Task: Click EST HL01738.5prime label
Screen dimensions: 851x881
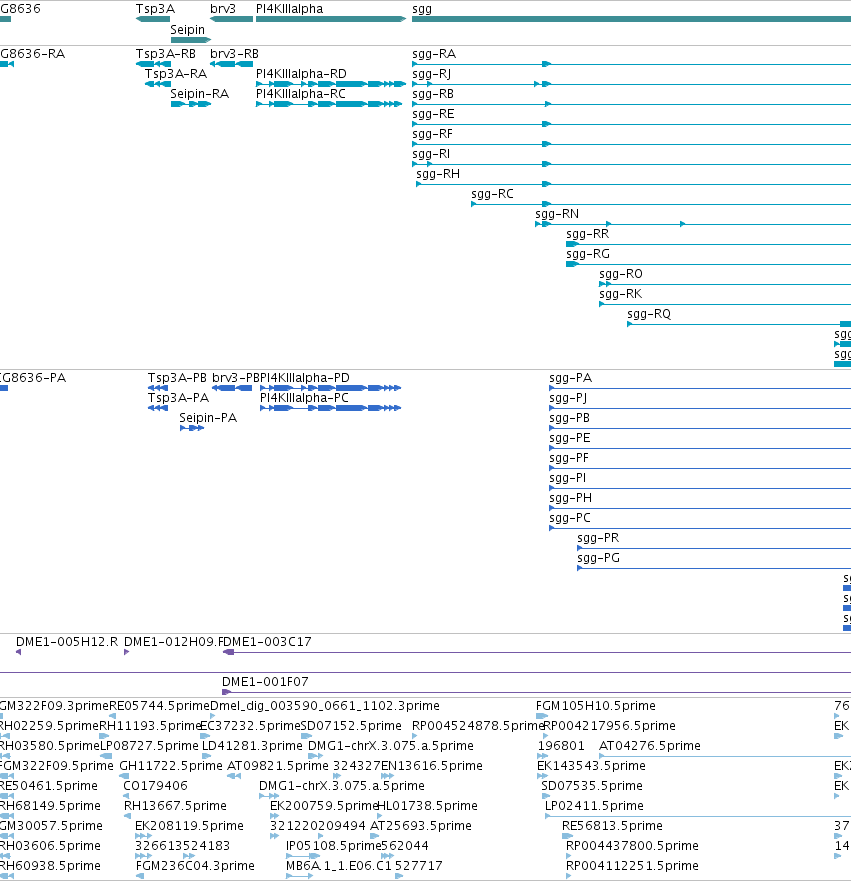Action: pos(427,806)
